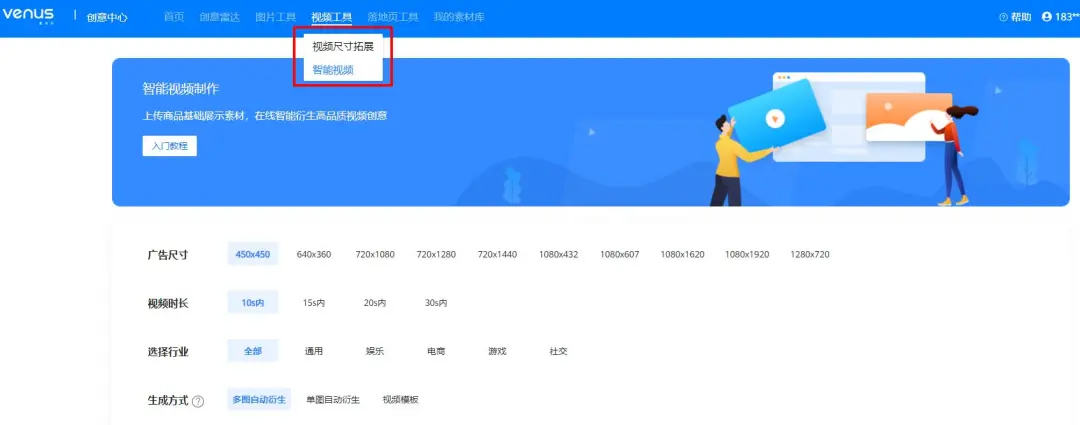The height and width of the screenshot is (425, 1080).
Task: Choose the 单图自动衍生 generation method
Action: (333, 400)
